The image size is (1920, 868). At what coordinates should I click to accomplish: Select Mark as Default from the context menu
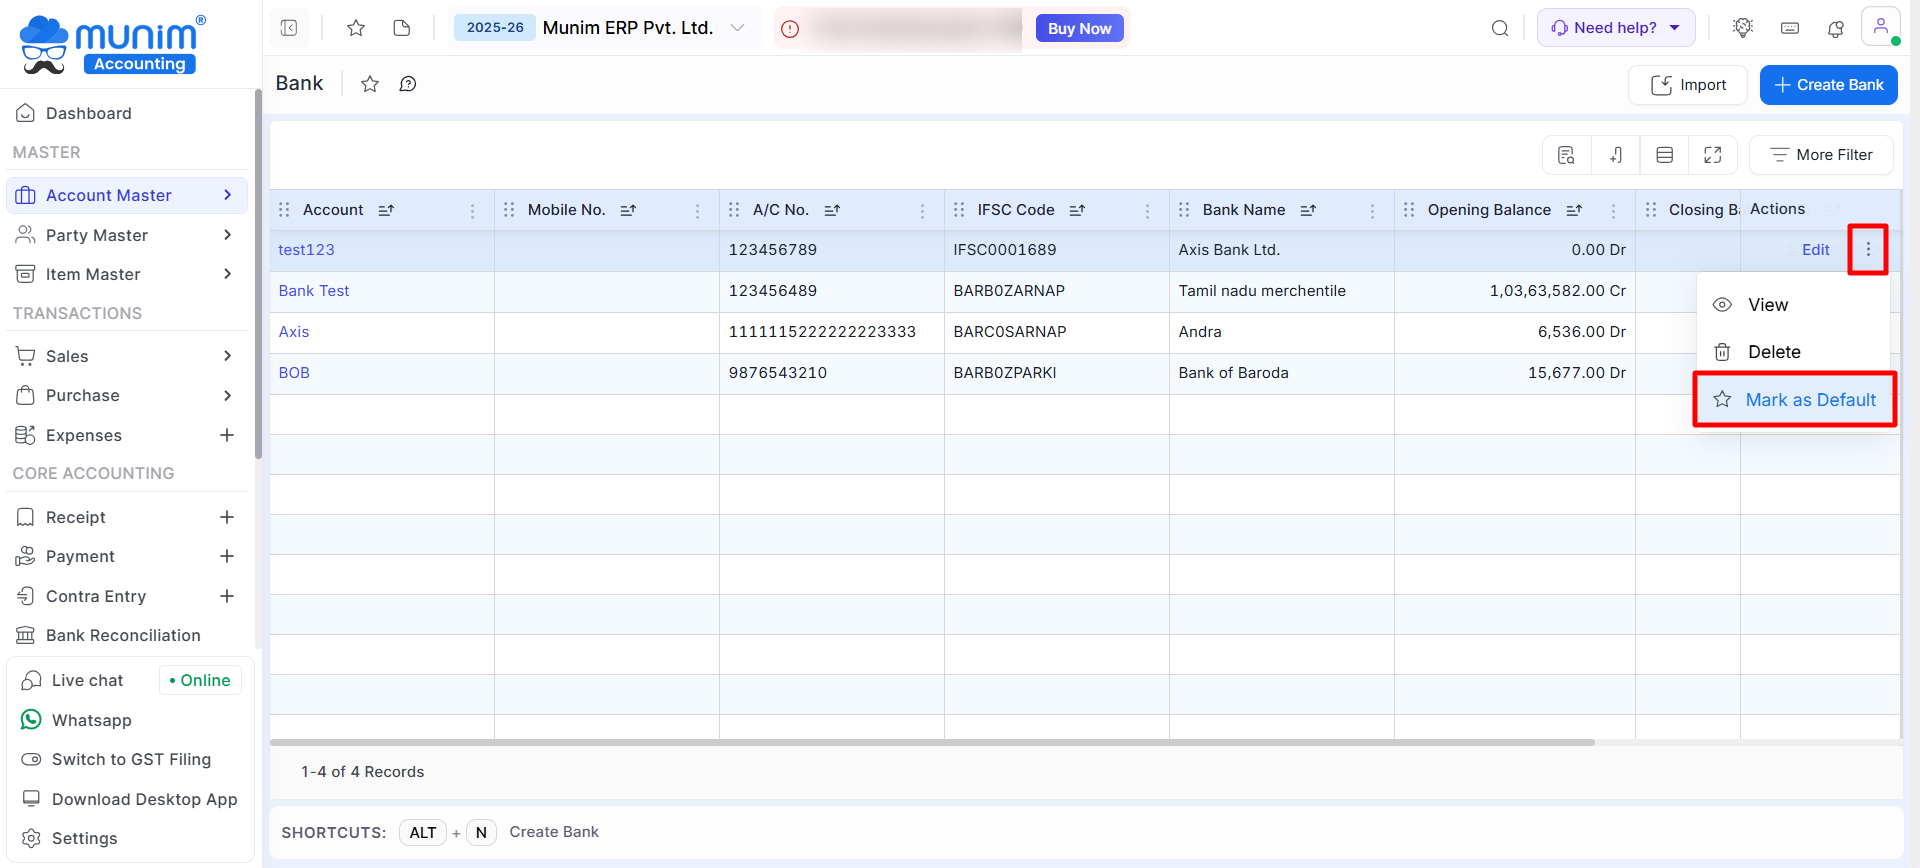1795,400
